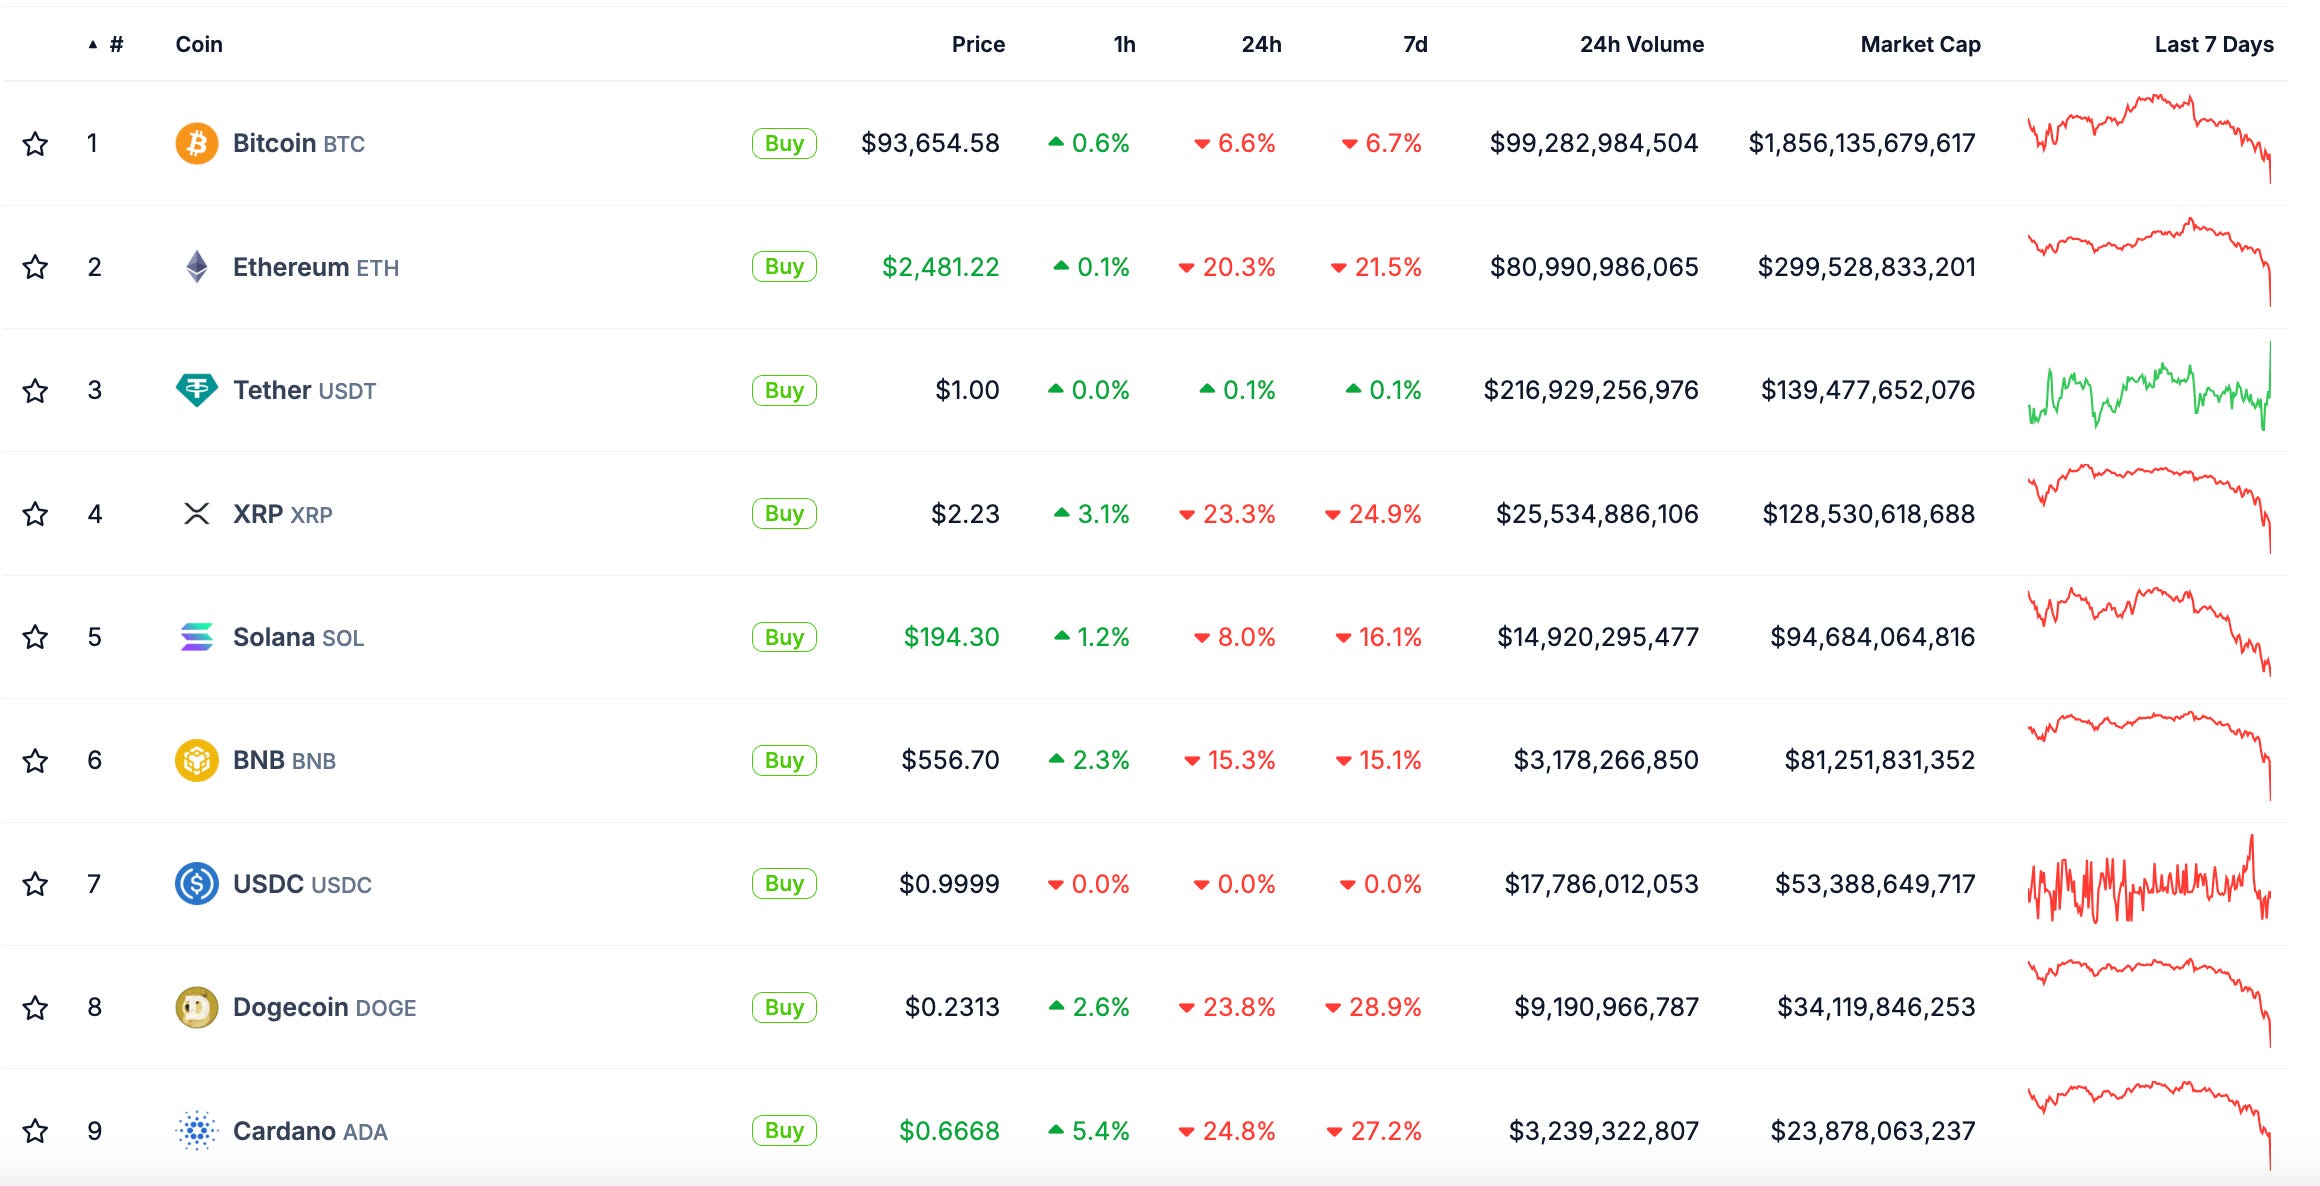
Task: Click Buy button for Ethereum
Action: click(784, 267)
